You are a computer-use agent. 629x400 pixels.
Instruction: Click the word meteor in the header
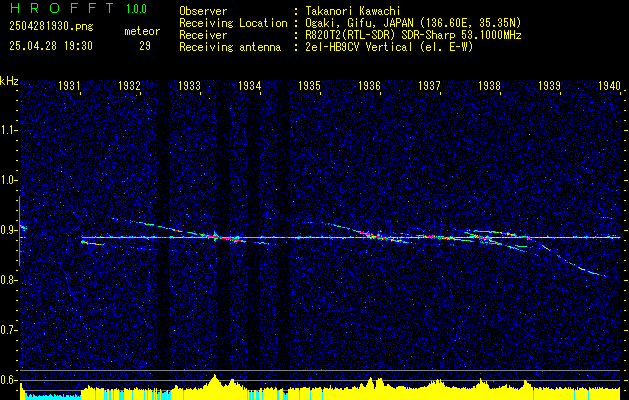tap(142, 31)
